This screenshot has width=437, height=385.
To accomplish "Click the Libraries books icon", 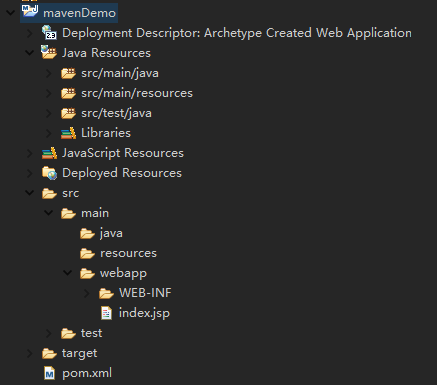I will (68, 133).
